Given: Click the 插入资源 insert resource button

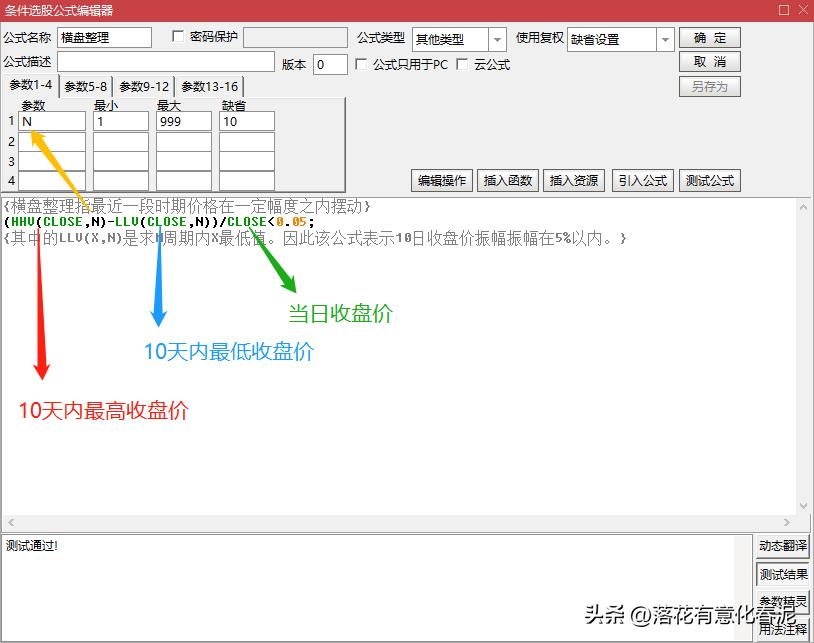Looking at the screenshot, I should click(575, 180).
